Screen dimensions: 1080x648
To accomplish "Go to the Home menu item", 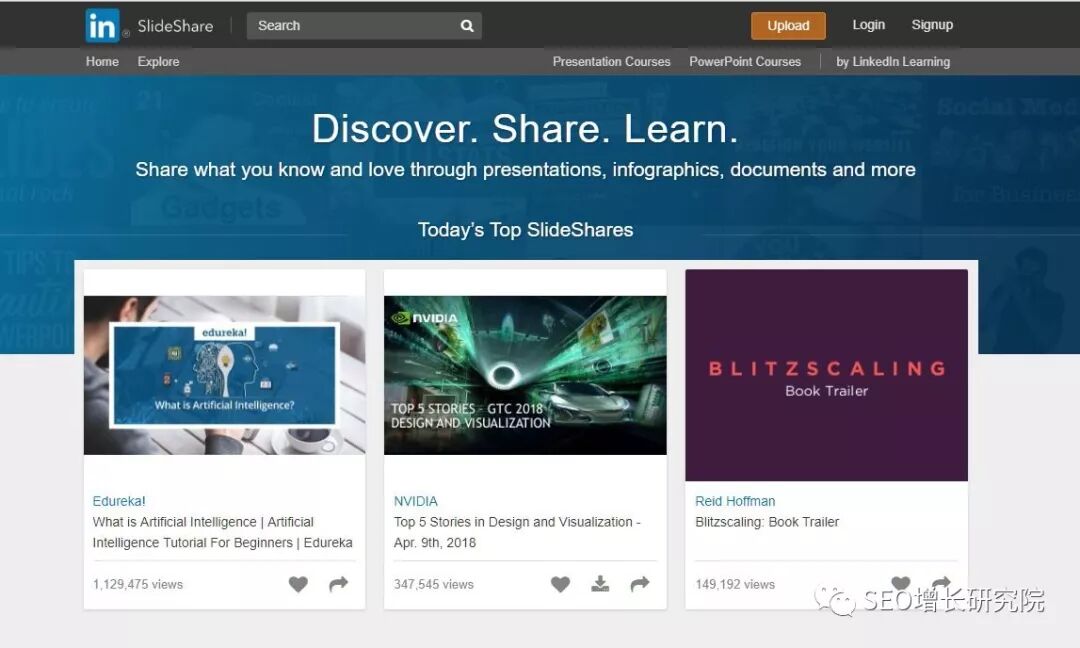I will [102, 61].
